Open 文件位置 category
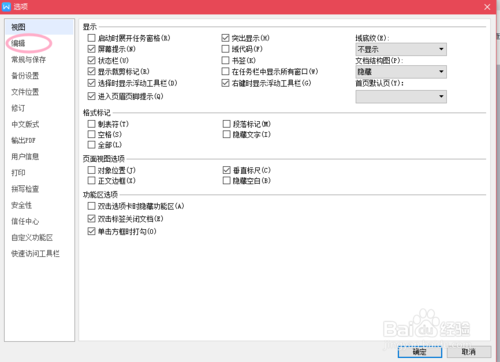The width and height of the screenshot is (500, 362). coord(25,92)
